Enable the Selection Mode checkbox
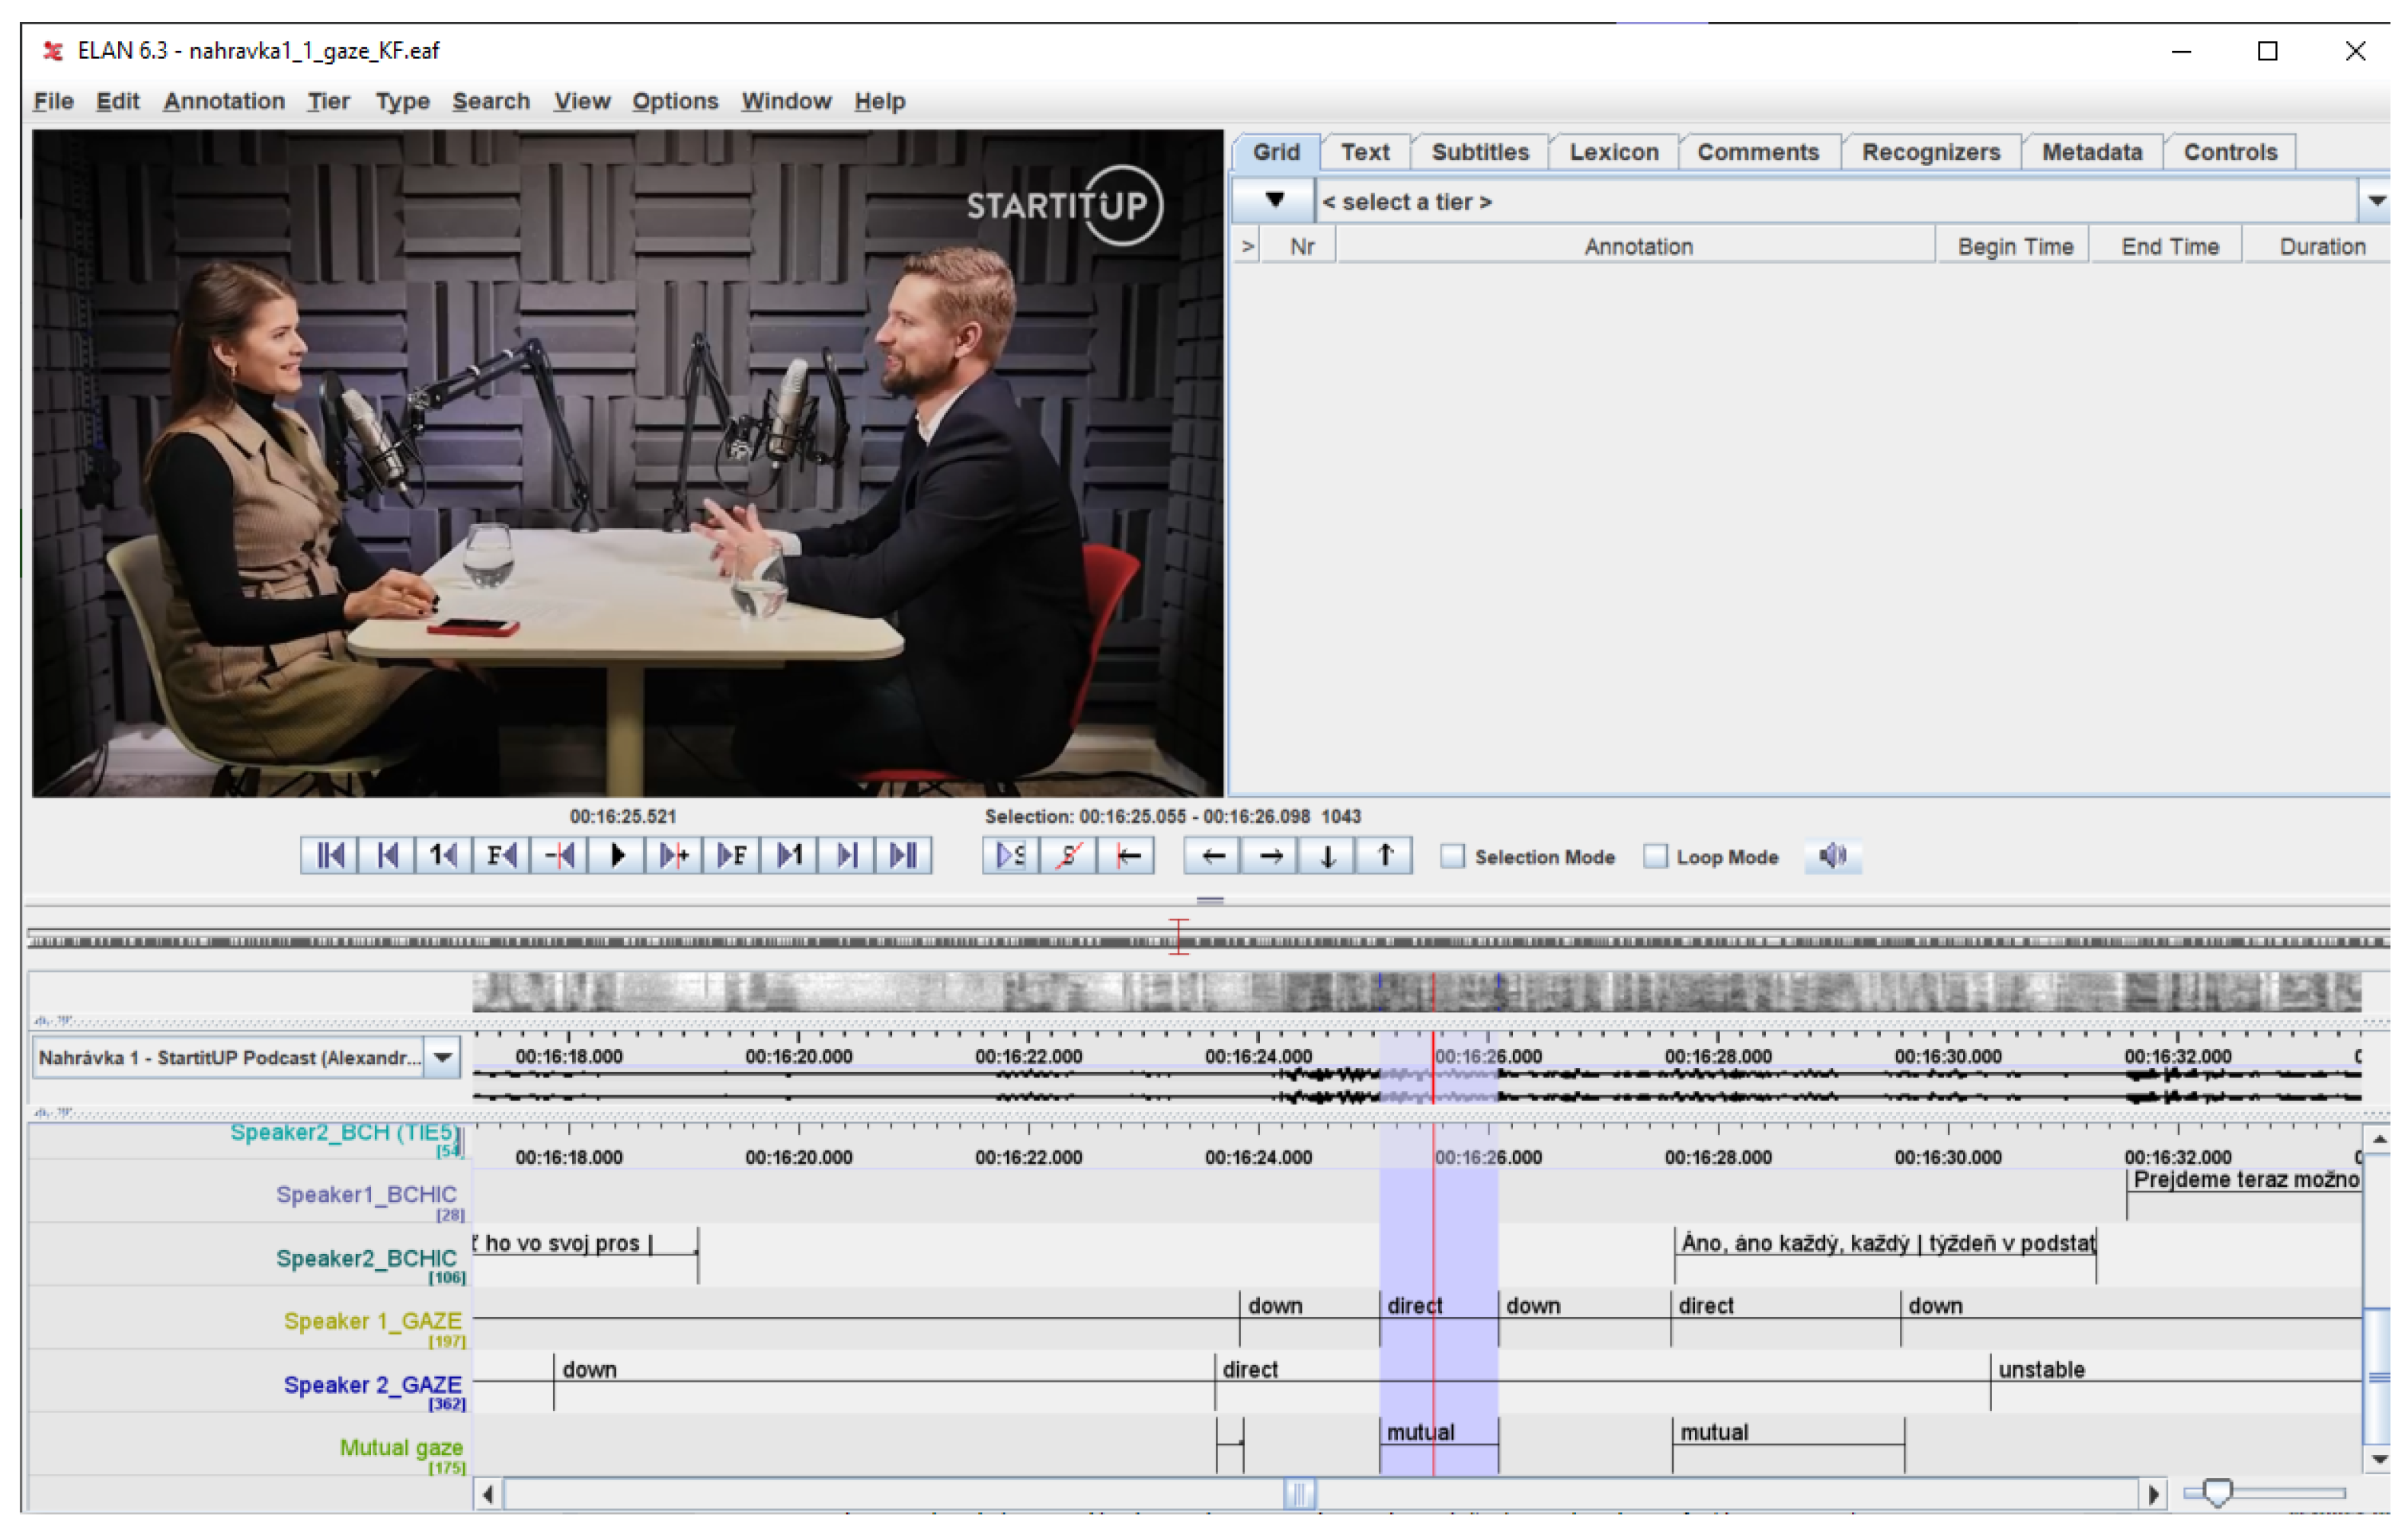 1452,857
